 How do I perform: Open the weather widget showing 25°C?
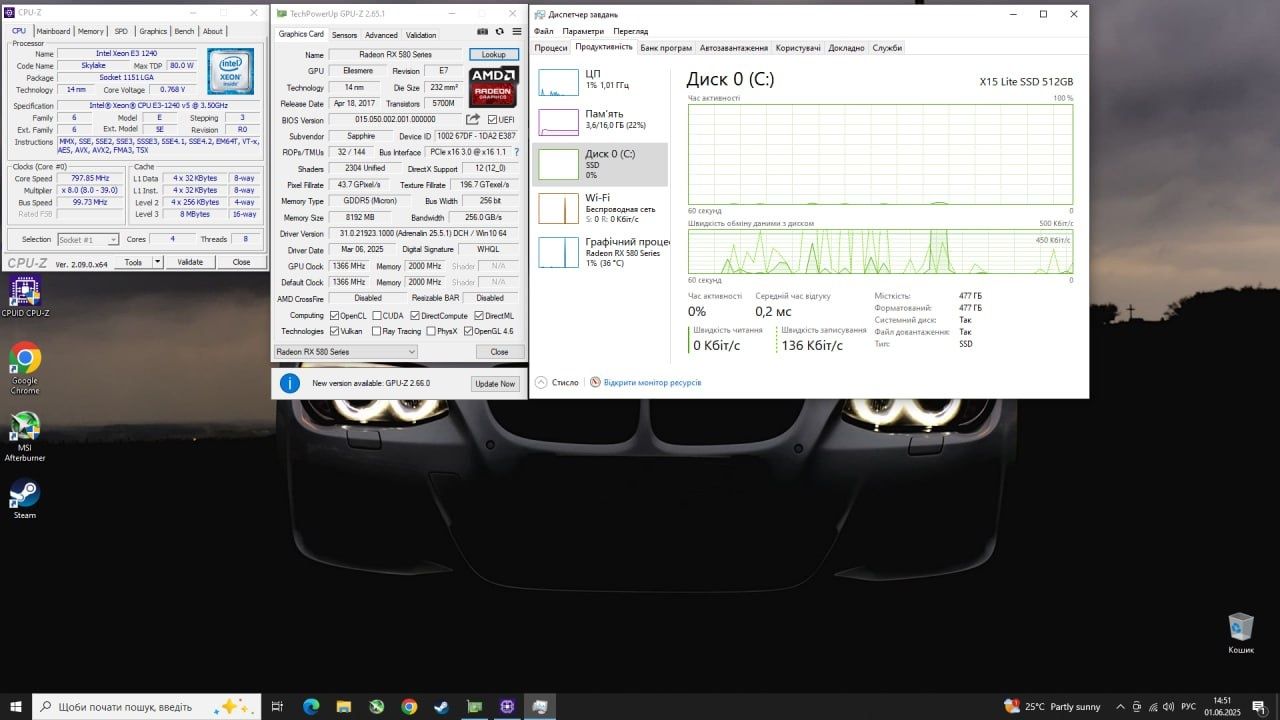[1052, 707]
